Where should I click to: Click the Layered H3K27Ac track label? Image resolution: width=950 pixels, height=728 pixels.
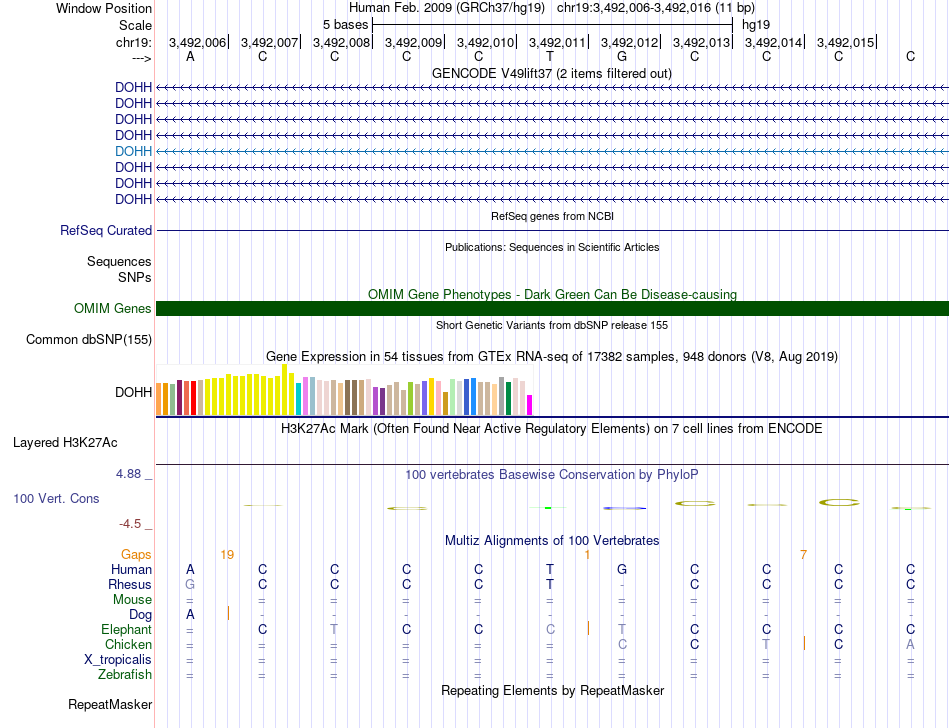tap(65, 443)
